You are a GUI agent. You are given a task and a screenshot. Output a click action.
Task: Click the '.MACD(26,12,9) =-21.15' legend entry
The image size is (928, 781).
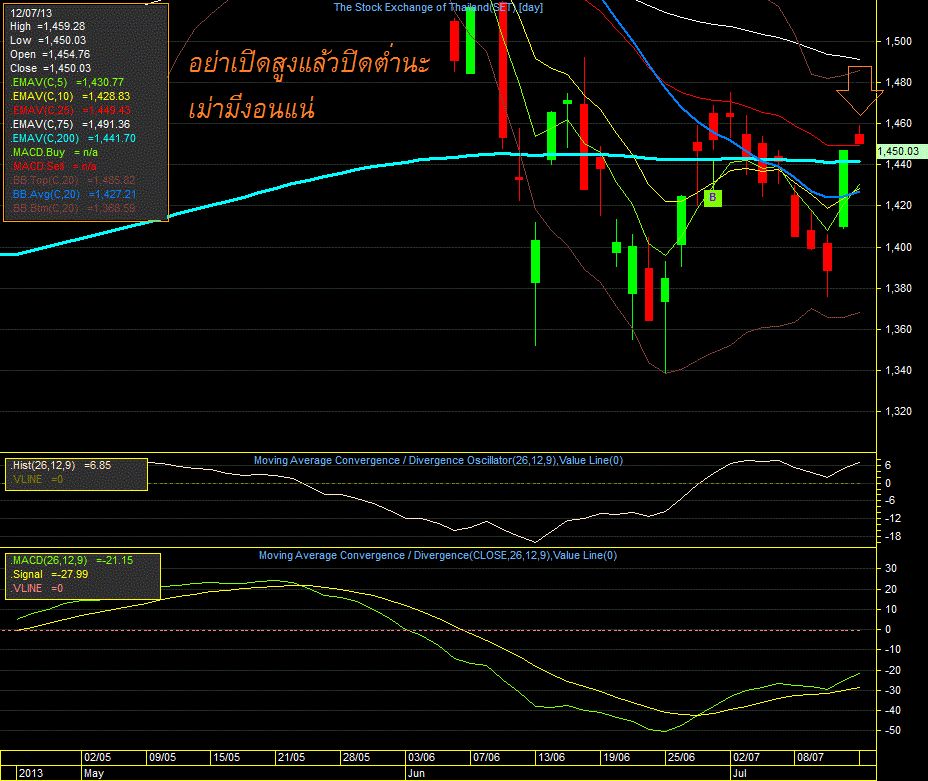click(x=72, y=560)
